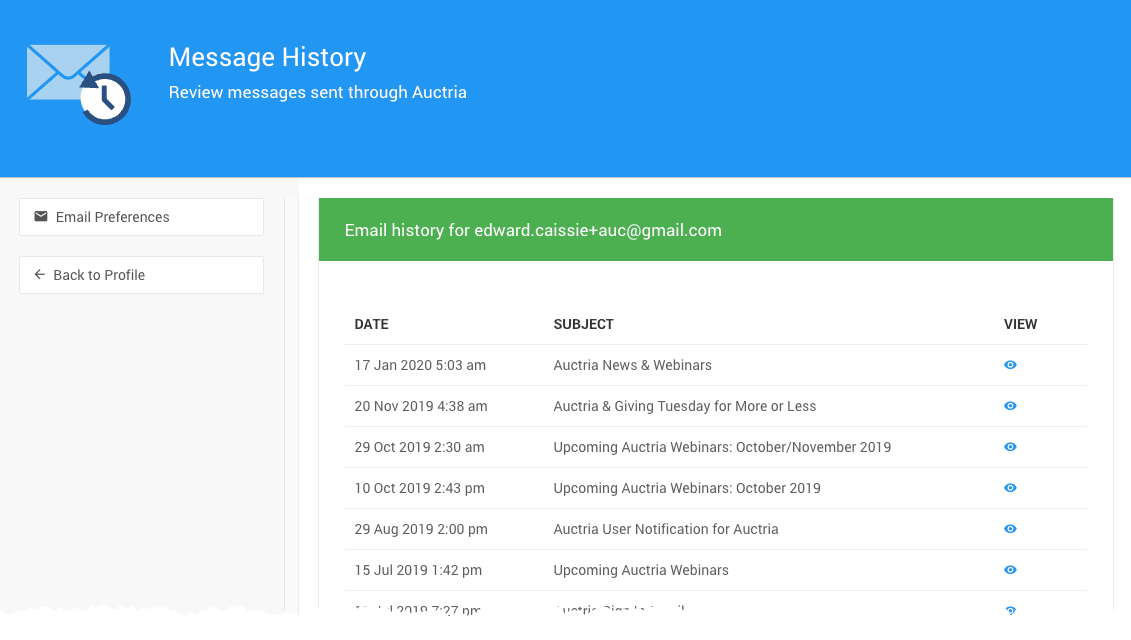Sort by the DATE column header

(371, 324)
